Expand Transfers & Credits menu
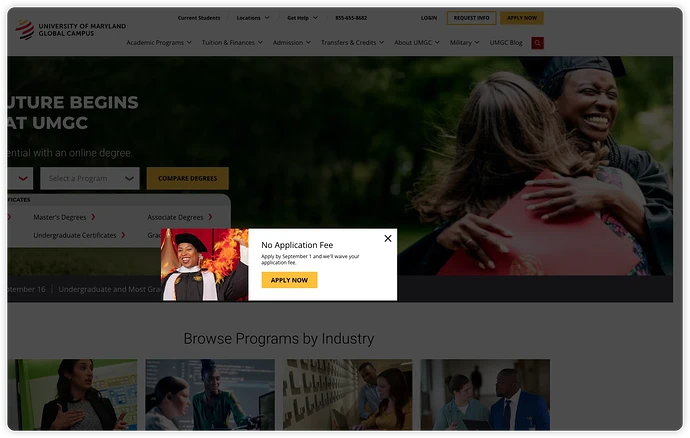The width and height of the screenshot is (690, 438). pos(352,43)
